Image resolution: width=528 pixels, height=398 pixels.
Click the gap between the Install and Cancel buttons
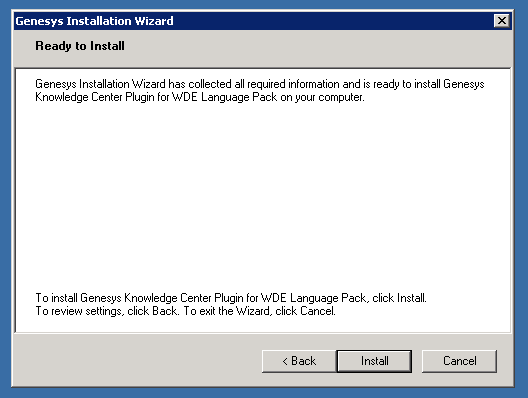click(417, 361)
